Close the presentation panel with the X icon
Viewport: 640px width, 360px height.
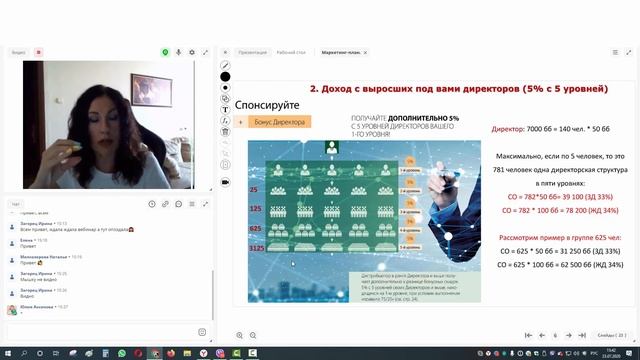point(225,52)
